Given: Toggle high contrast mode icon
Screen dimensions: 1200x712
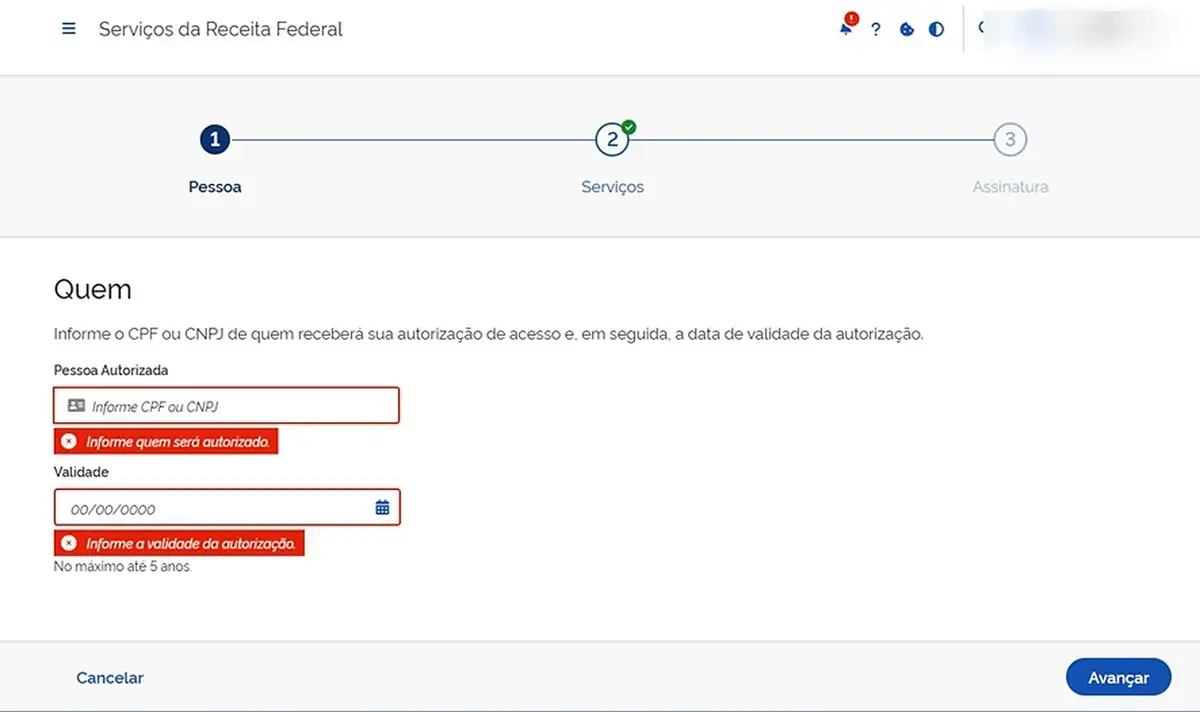Looking at the screenshot, I should point(936,30).
